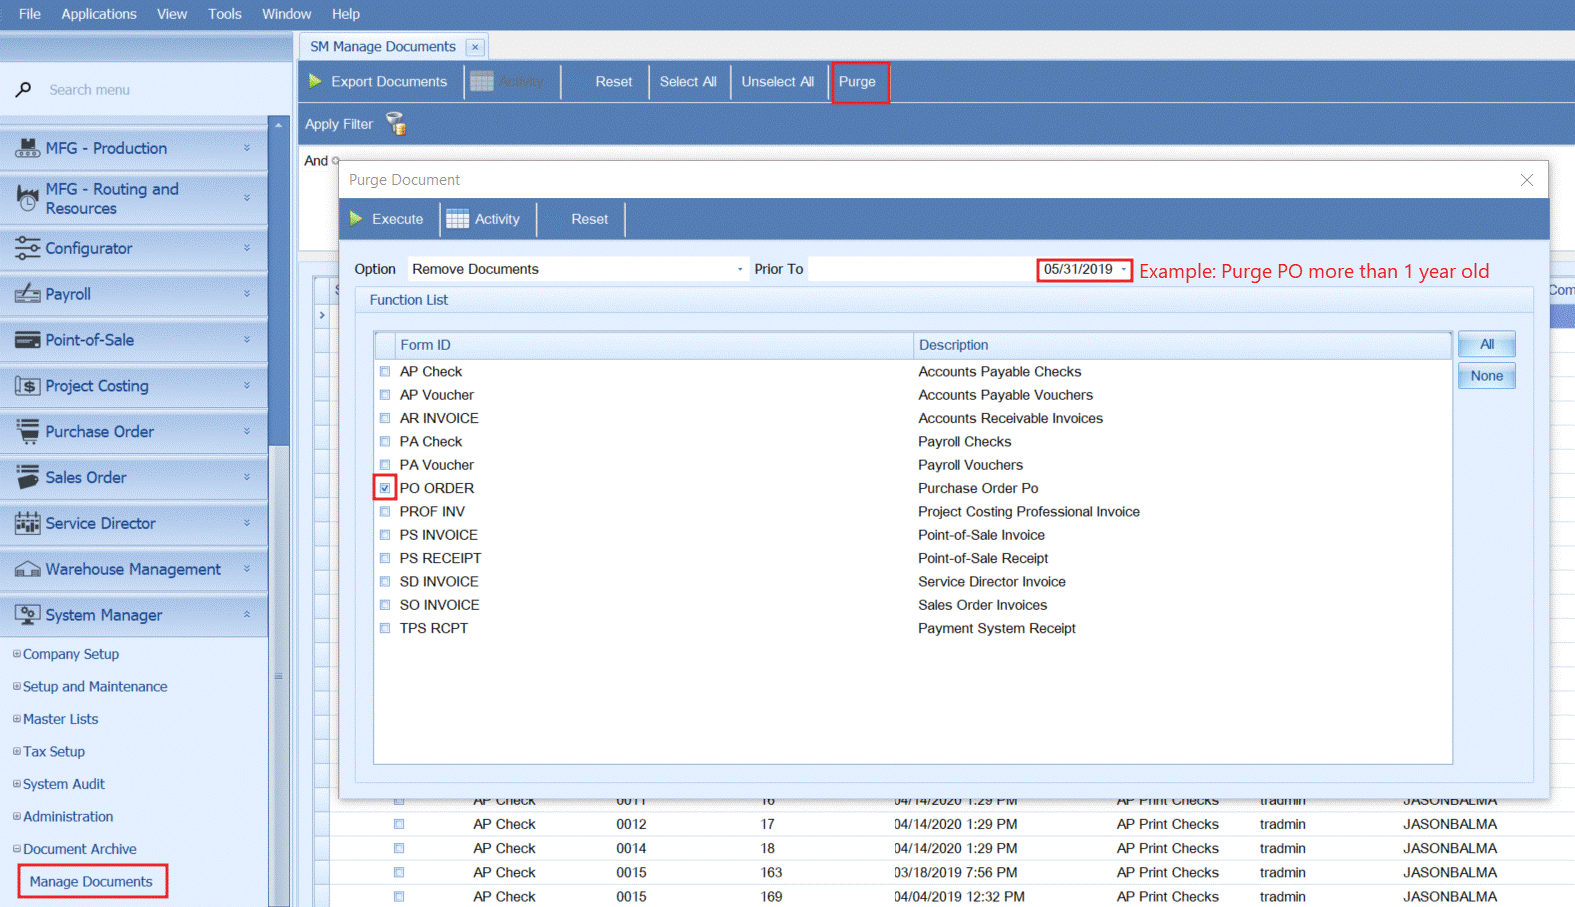Click the Payroll module icon
The height and width of the screenshot is (907, 1575).
click(27, 294)
